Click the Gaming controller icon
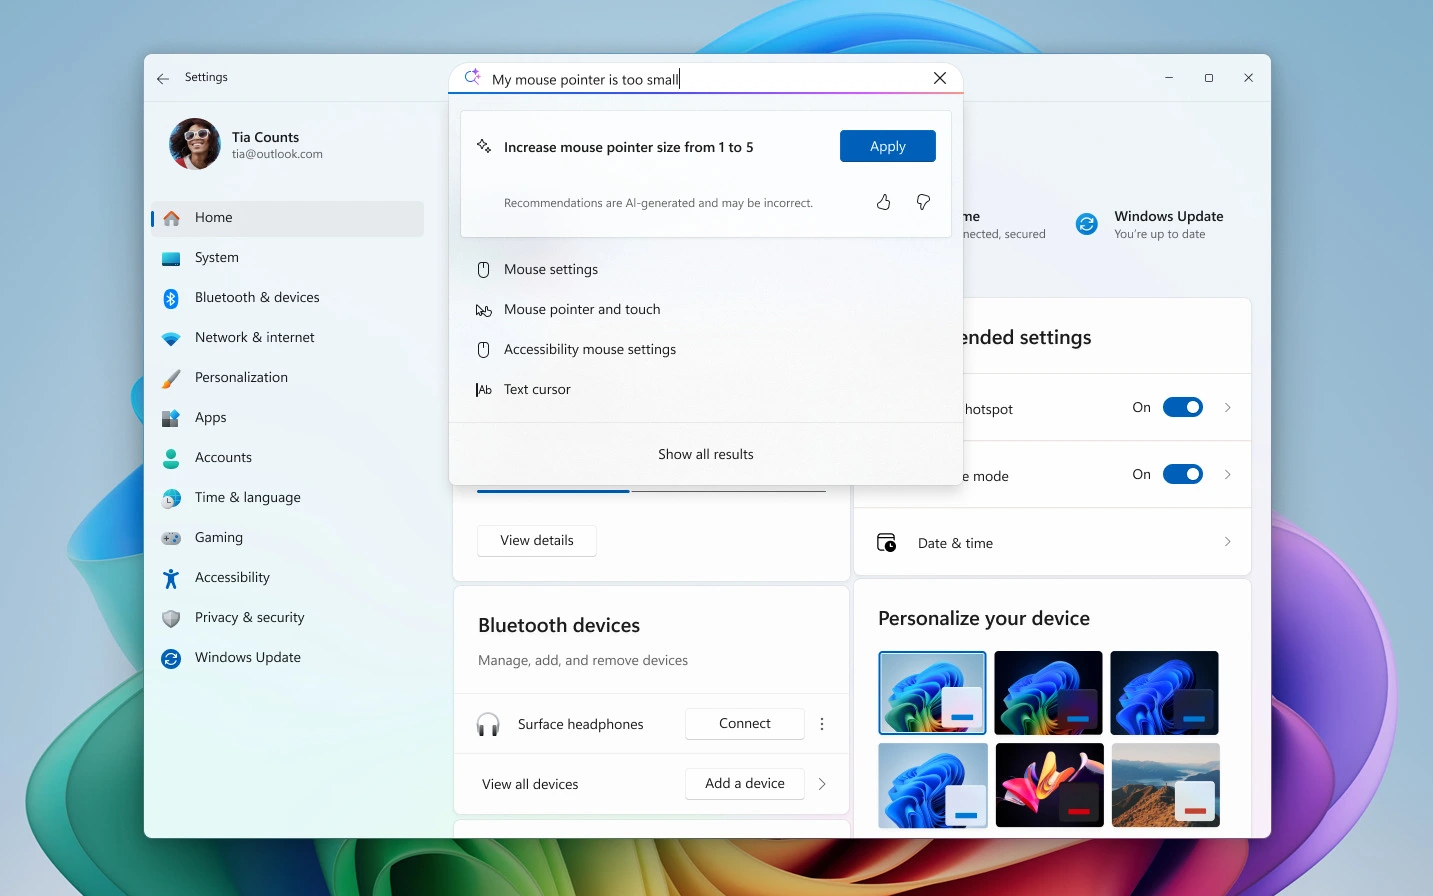The height and width of the screenshot is (896, 1433). (x=171, y=538)
